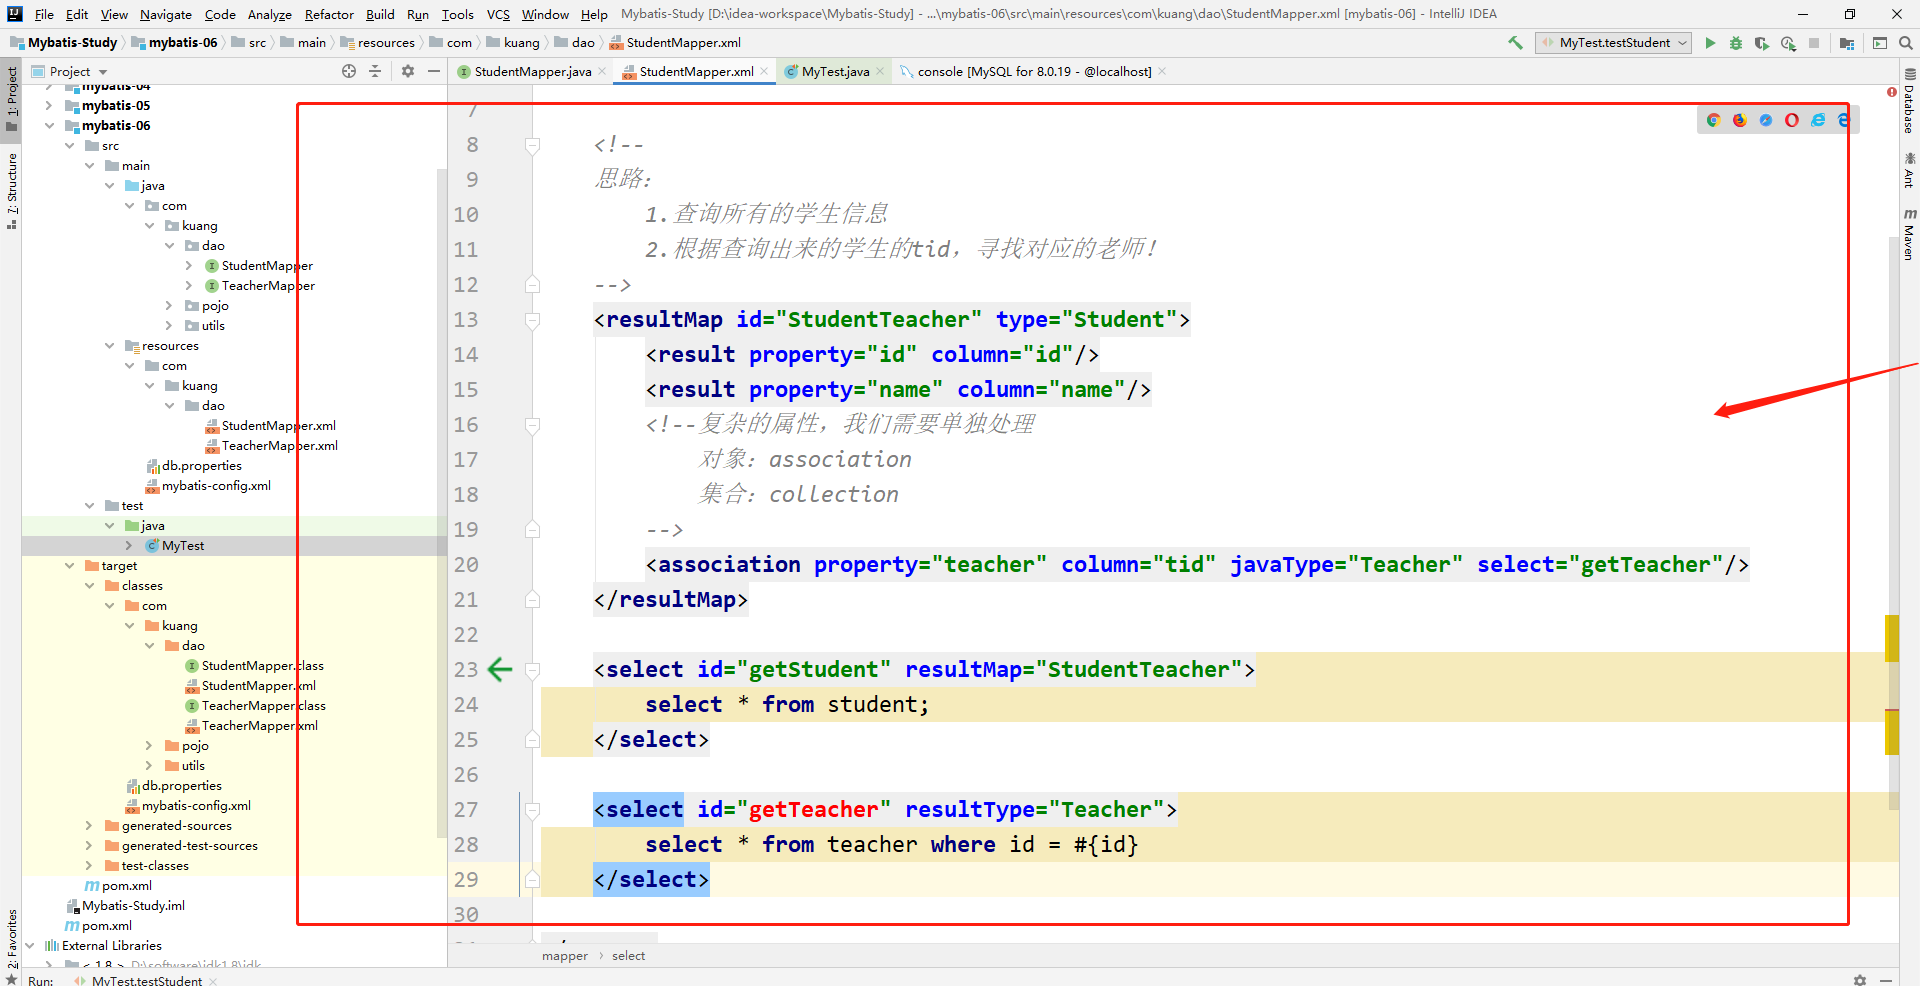1920x986 pixels.
Task: Click select in the editor breadcrumb
Action: [x=628, y=956]
